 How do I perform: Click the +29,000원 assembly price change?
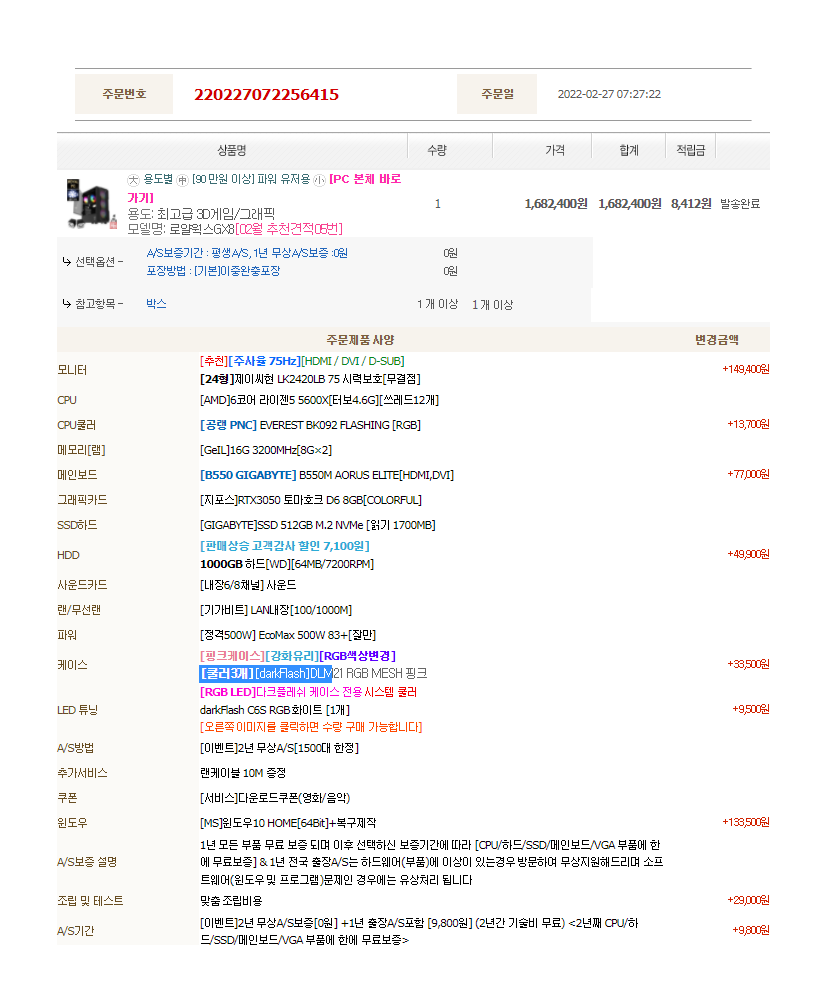(x=748, y=900)
